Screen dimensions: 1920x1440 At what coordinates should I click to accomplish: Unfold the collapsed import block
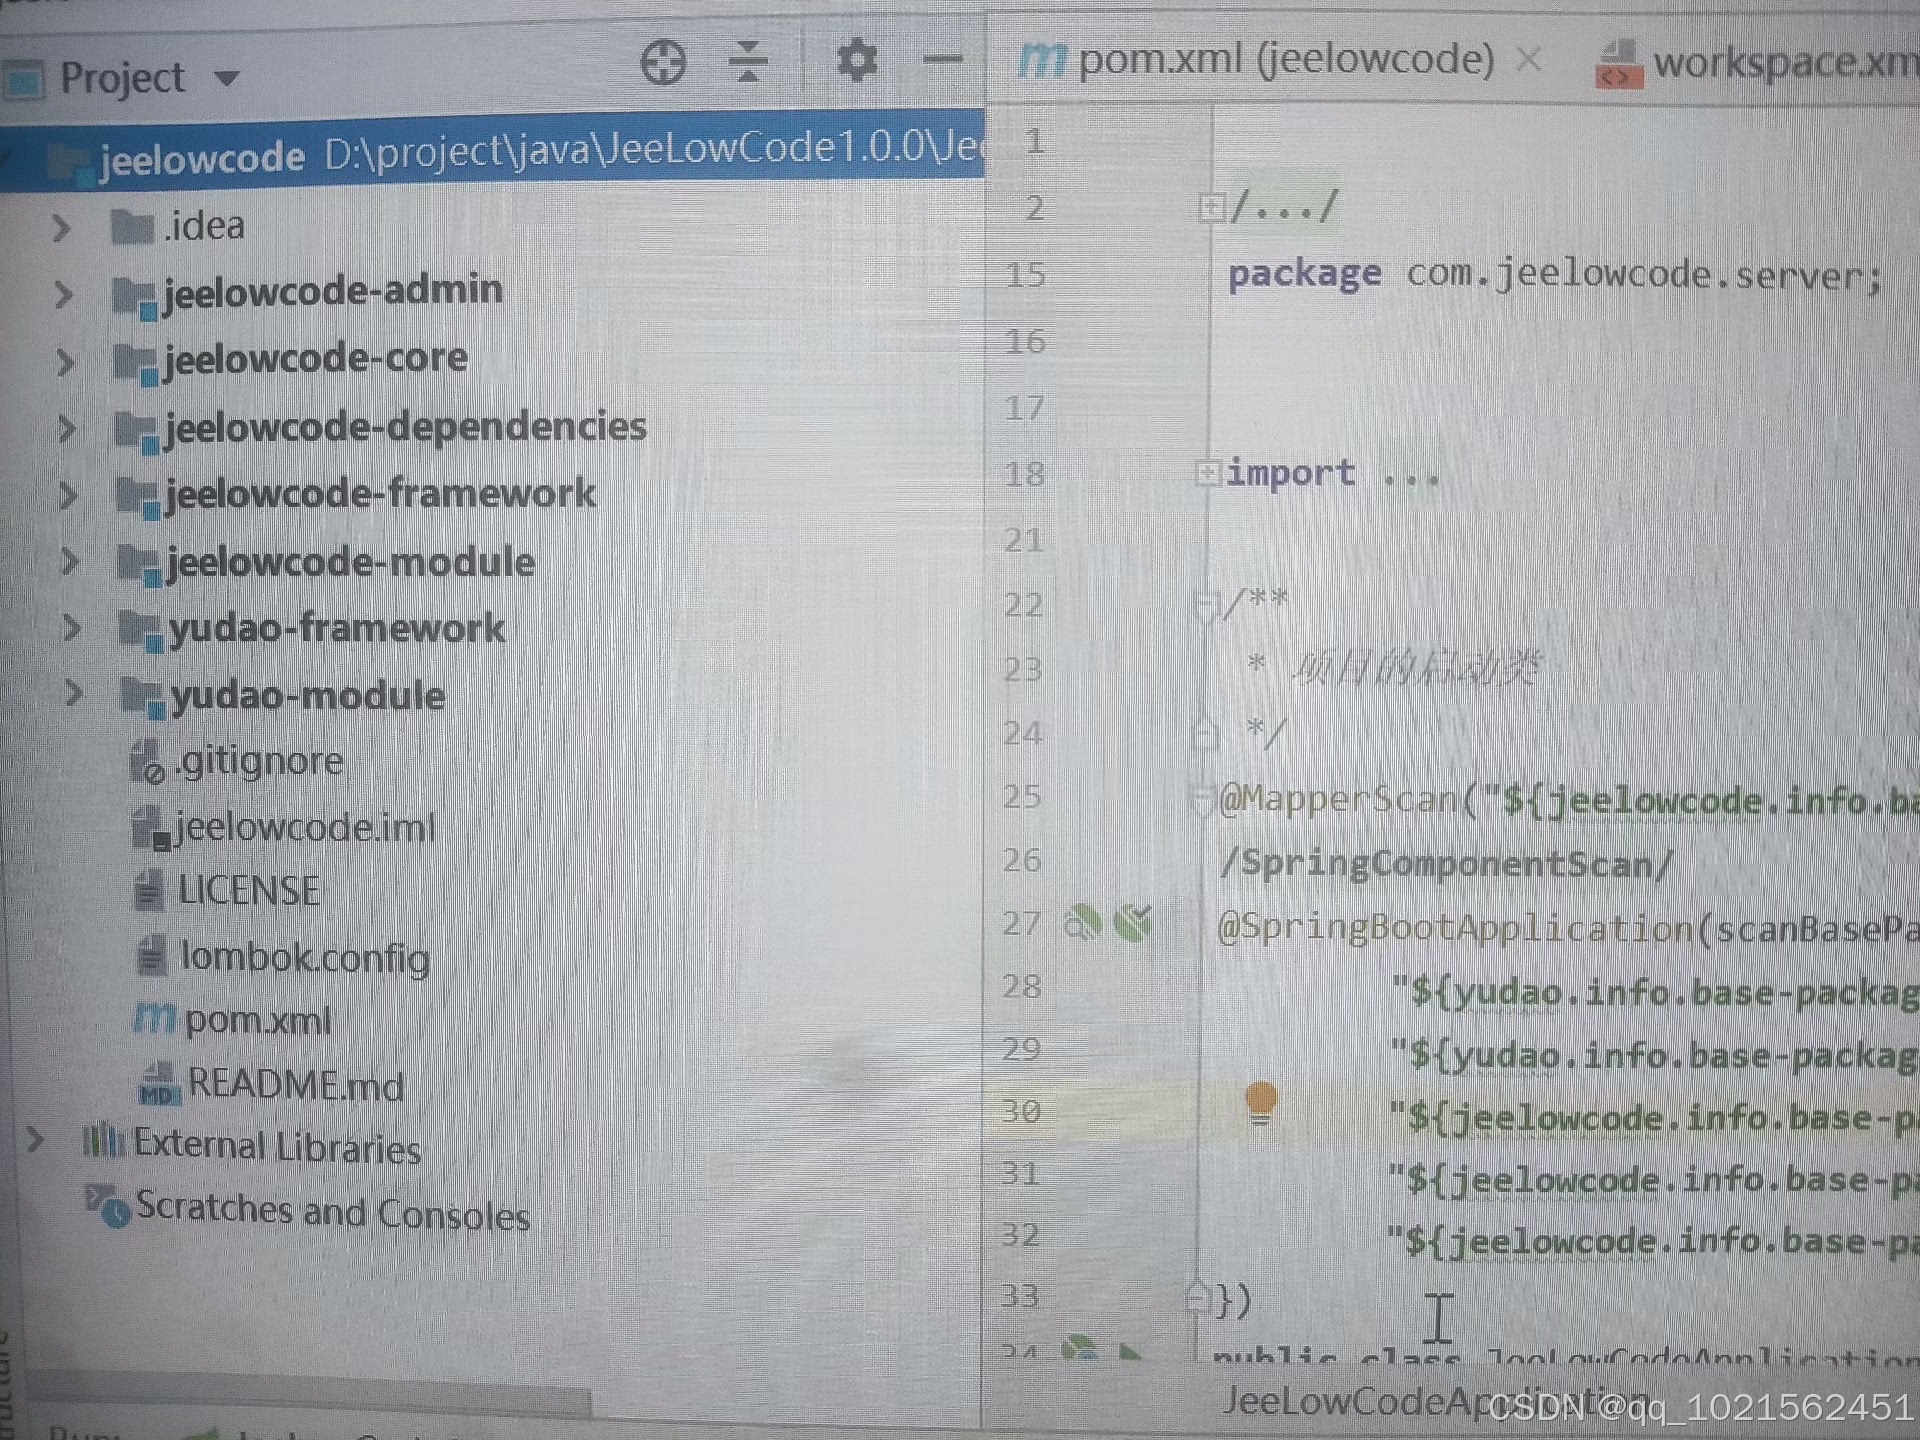pos(1208,472)
